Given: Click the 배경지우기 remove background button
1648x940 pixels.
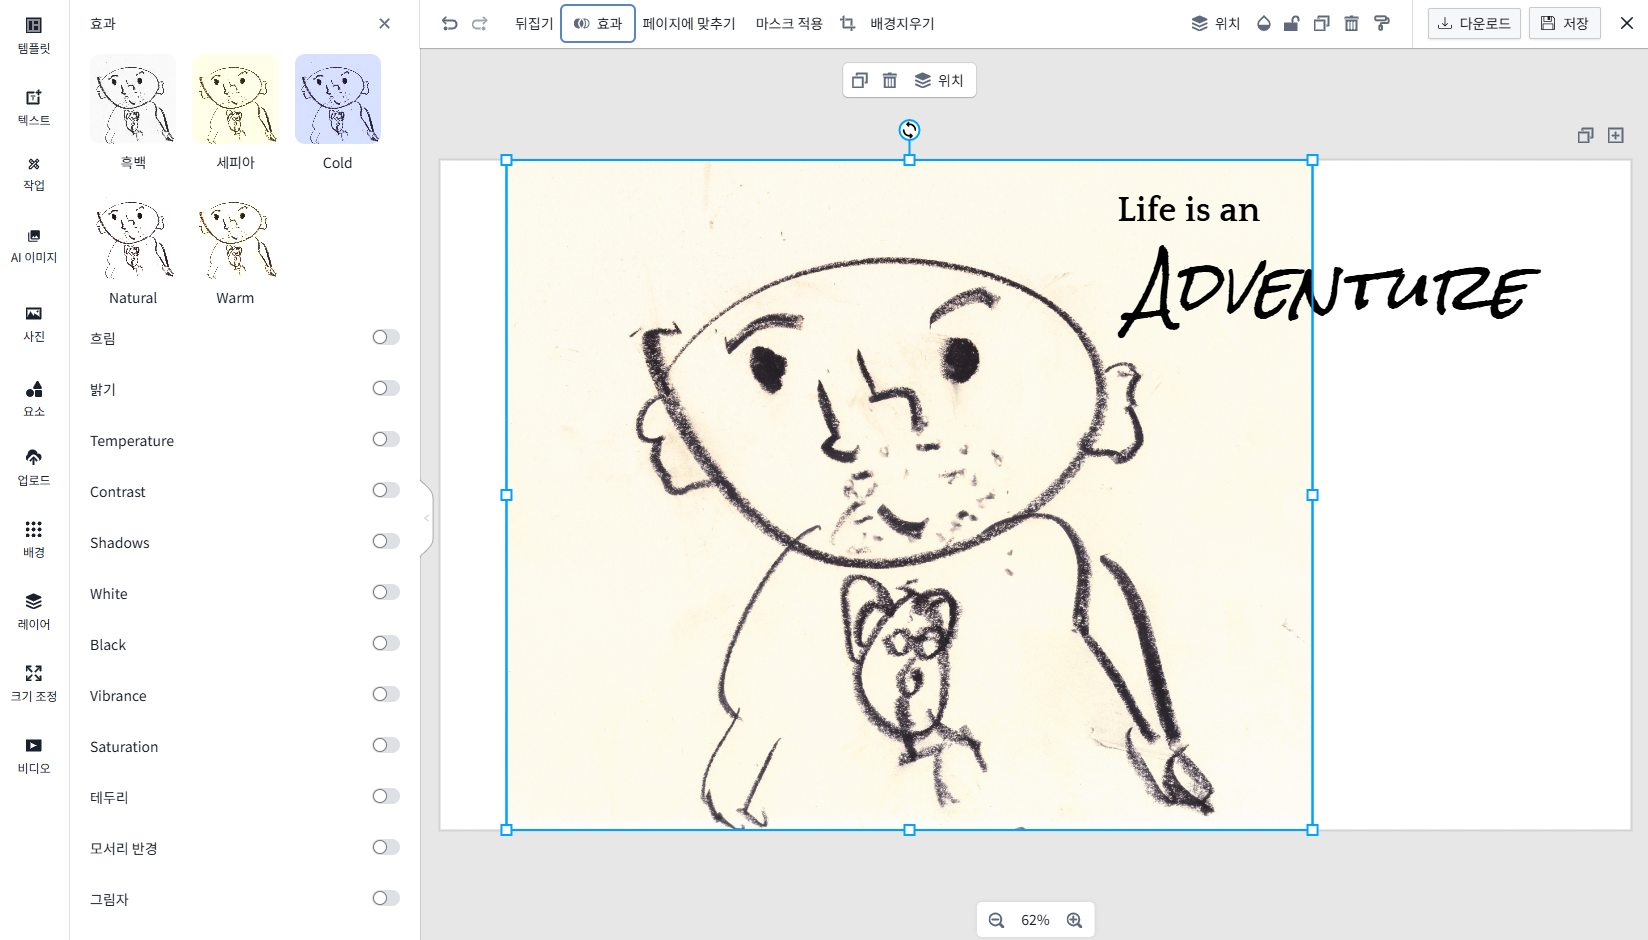Looking at the screenshot, I should [902, 23].
